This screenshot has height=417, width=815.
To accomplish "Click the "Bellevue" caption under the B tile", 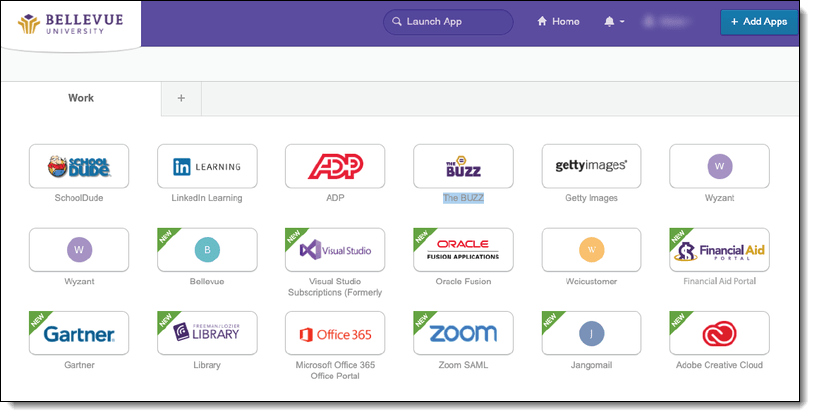I will click(207, 281).
